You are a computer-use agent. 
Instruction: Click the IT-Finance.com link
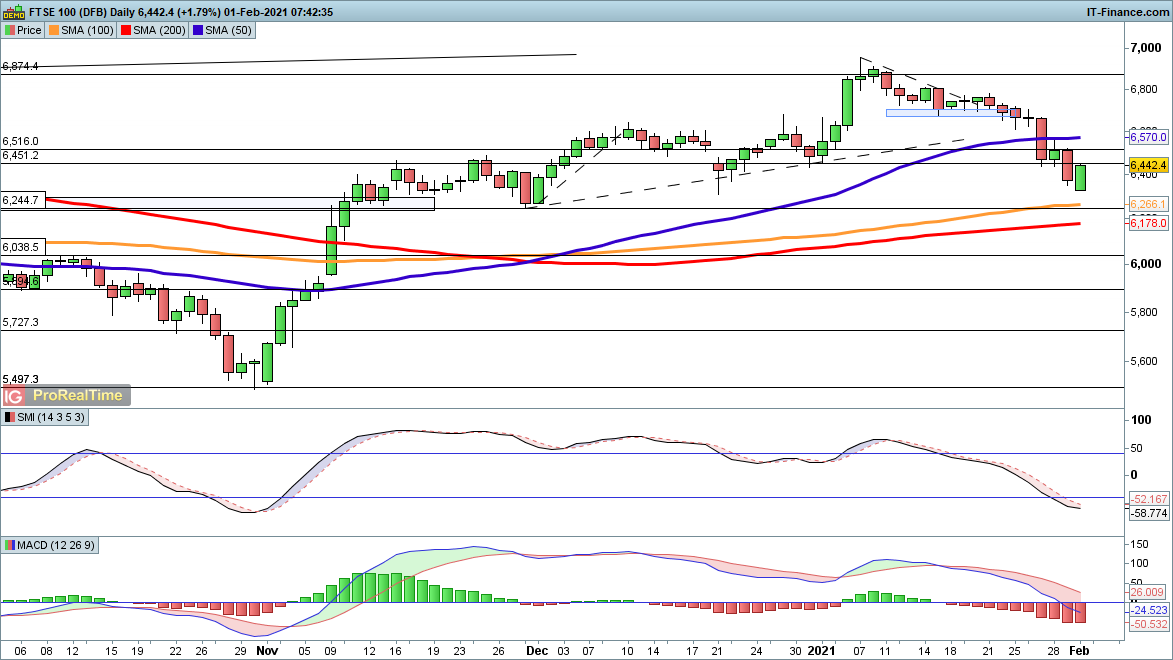coord(1126,12)
